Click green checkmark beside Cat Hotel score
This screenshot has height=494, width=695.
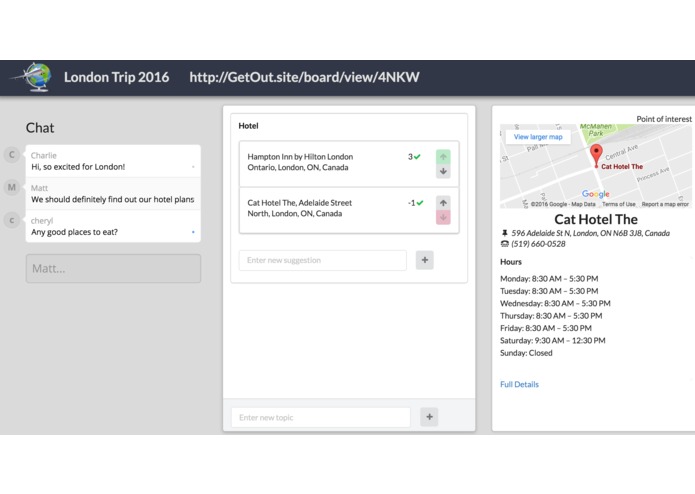pyautogui.click(x=420, y=203)
